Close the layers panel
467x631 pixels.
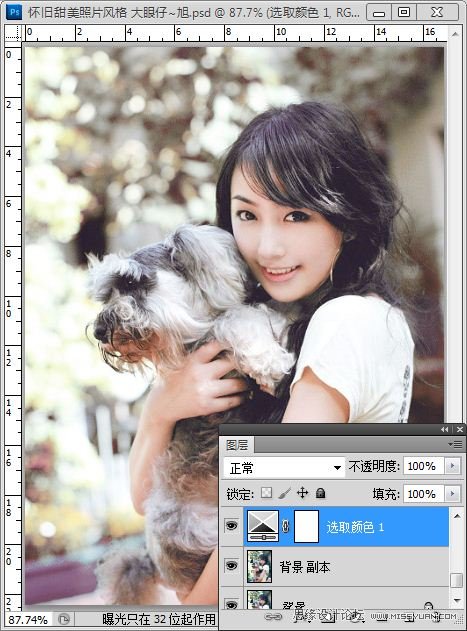point(460,430)
